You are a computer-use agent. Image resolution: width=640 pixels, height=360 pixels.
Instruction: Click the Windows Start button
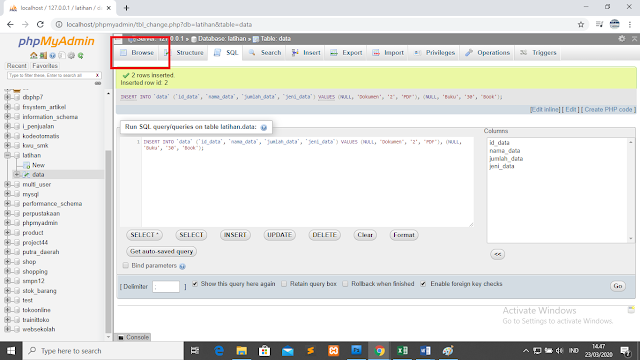(11, 351)
